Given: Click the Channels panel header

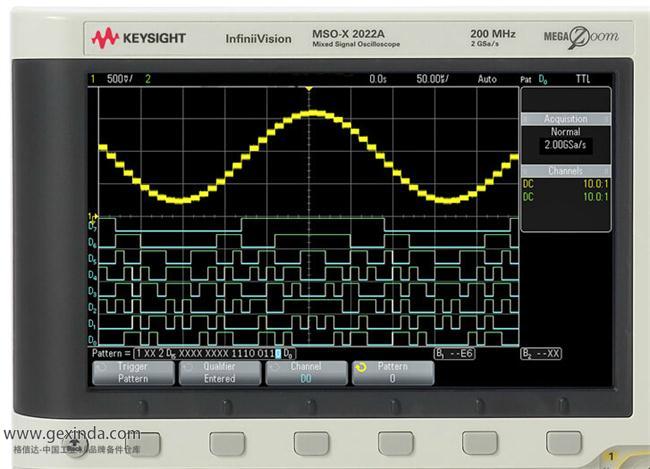Looking at the screenshot, I should (565, 171).
